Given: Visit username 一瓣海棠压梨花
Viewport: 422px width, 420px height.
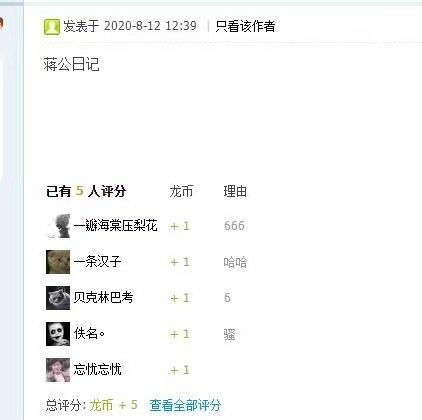Looking at the screenshot, I should tap(115, 226).
